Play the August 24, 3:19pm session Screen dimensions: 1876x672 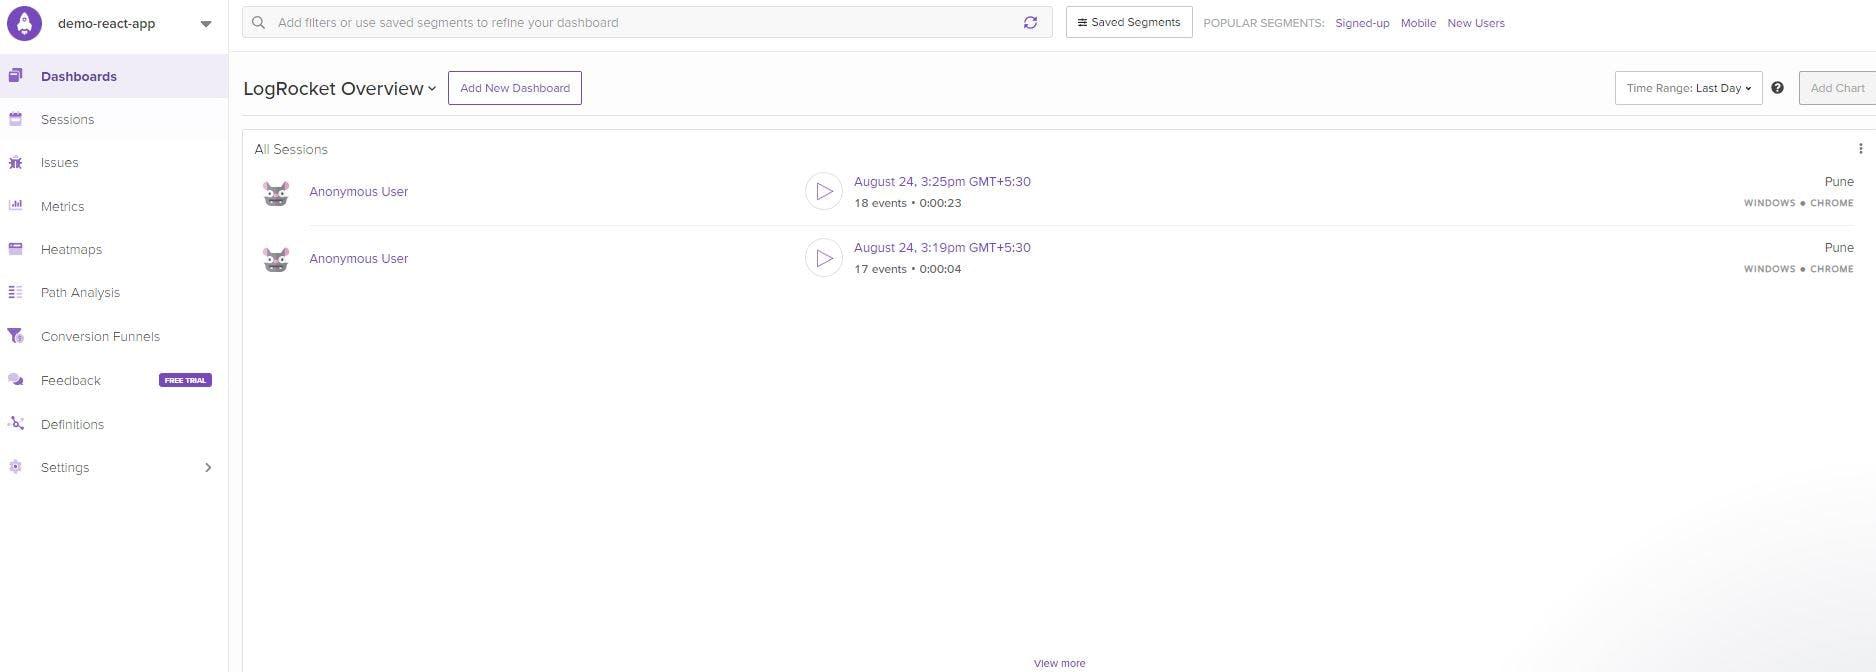click(823, 258)
